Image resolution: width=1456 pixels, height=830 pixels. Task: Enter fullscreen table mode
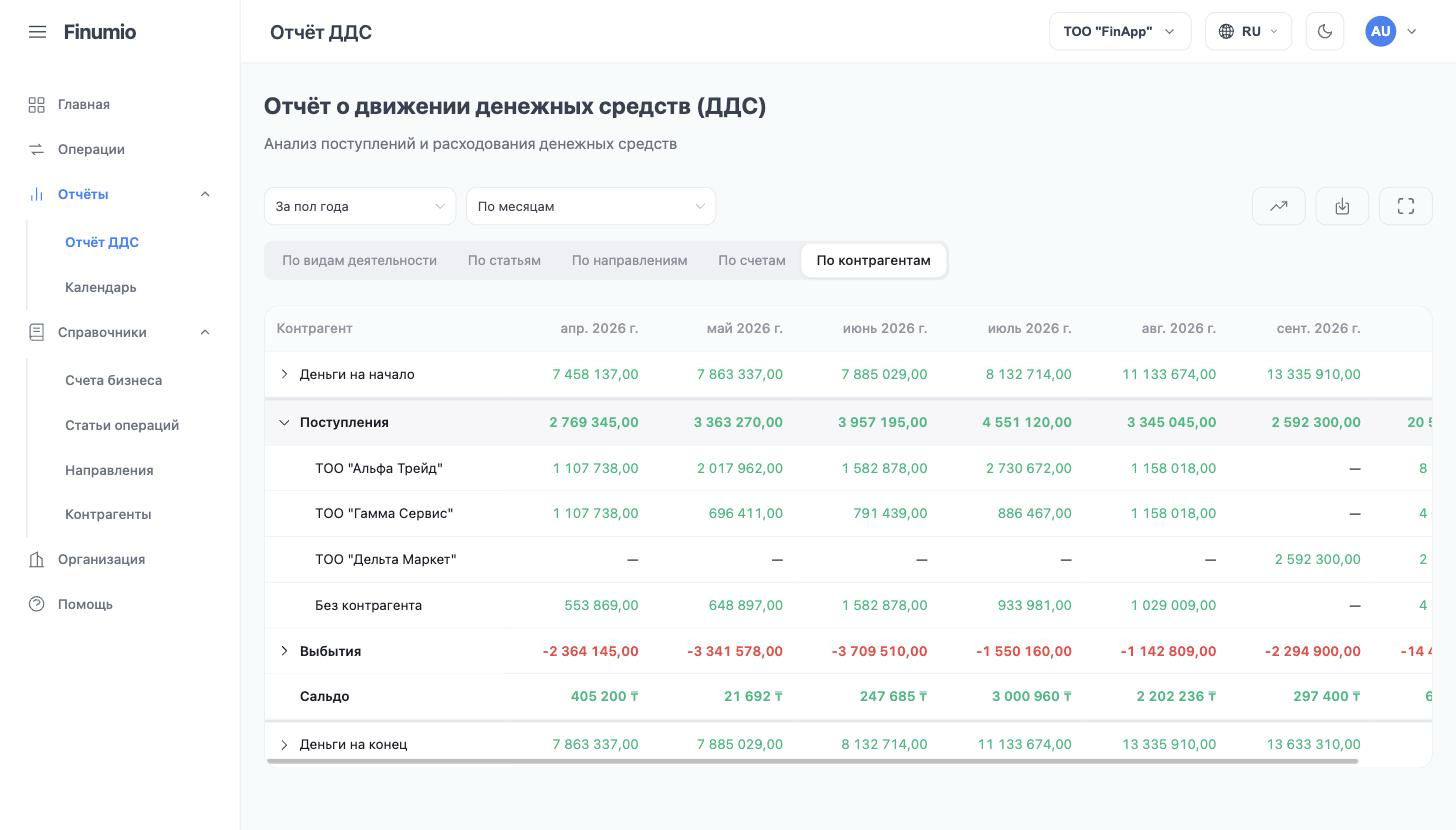click(x=1406, y=206)
